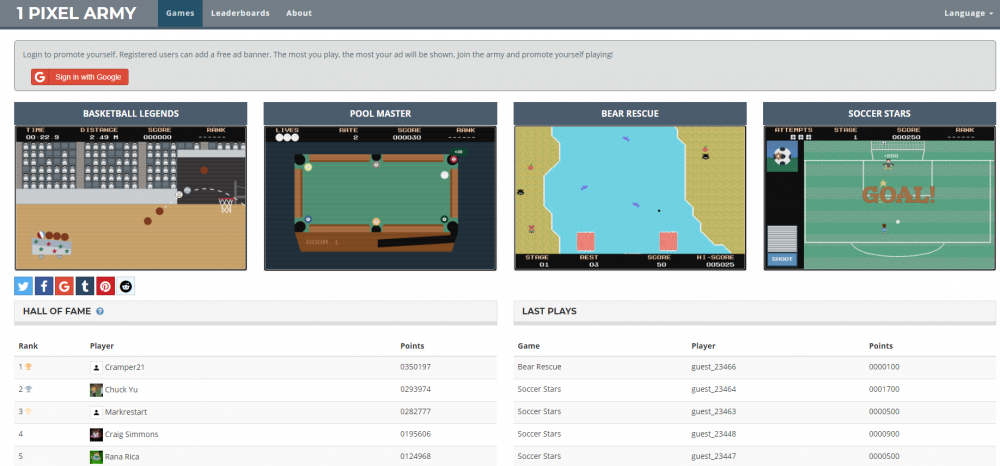The width and height of the screenshot is (1000, 466).
Task: Open the Basketball Legends title header
Action: click(131, 113)
